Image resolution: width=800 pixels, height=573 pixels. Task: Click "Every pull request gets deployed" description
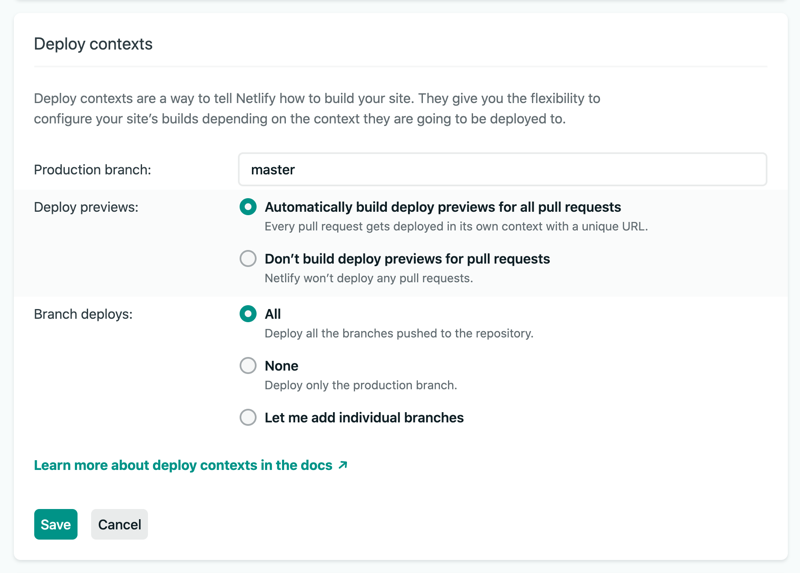click(x=456, y=226)
